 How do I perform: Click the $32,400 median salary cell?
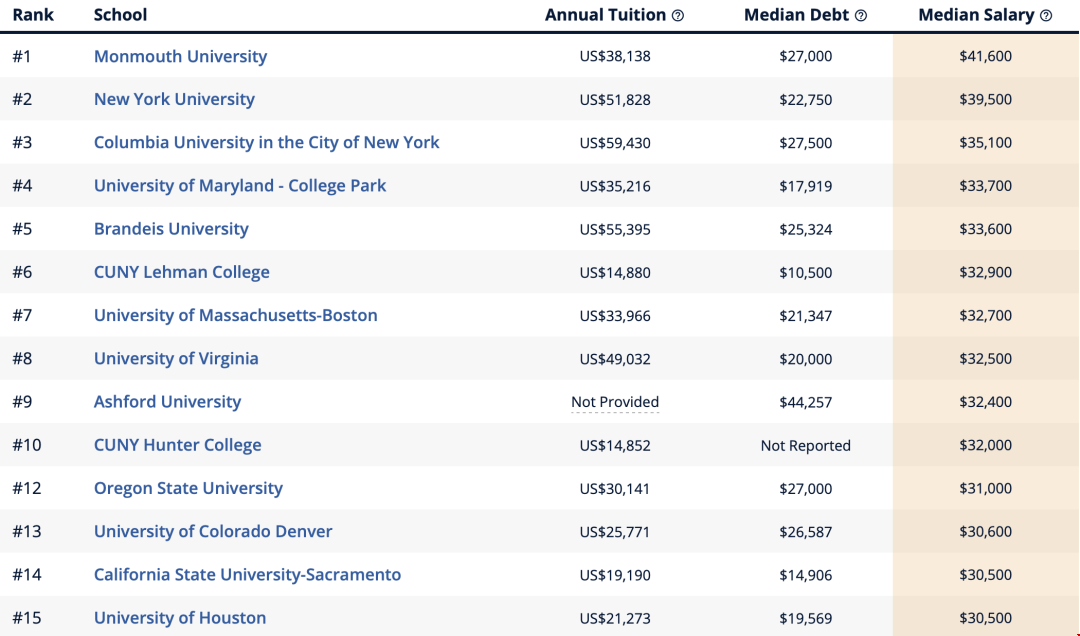tap(986, 402)
